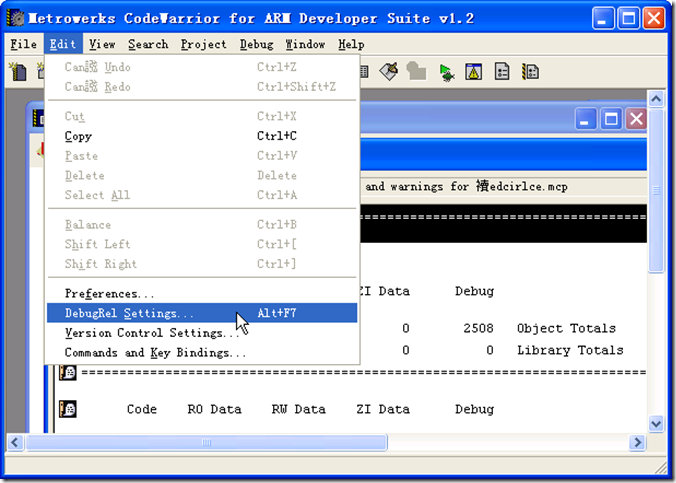Click the CodeWarrior gear icon in title bar

click(16, 18)
